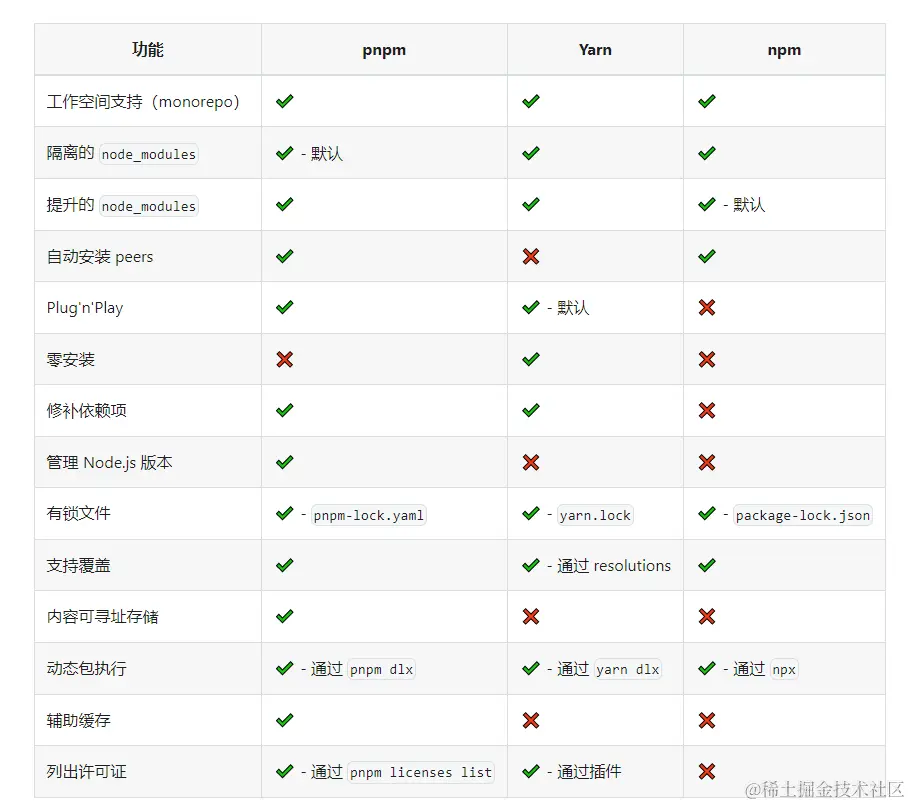Viewport: 911px width, 806px height.
Task: Click the Yarn column header
Action: (x=595, y=50)
